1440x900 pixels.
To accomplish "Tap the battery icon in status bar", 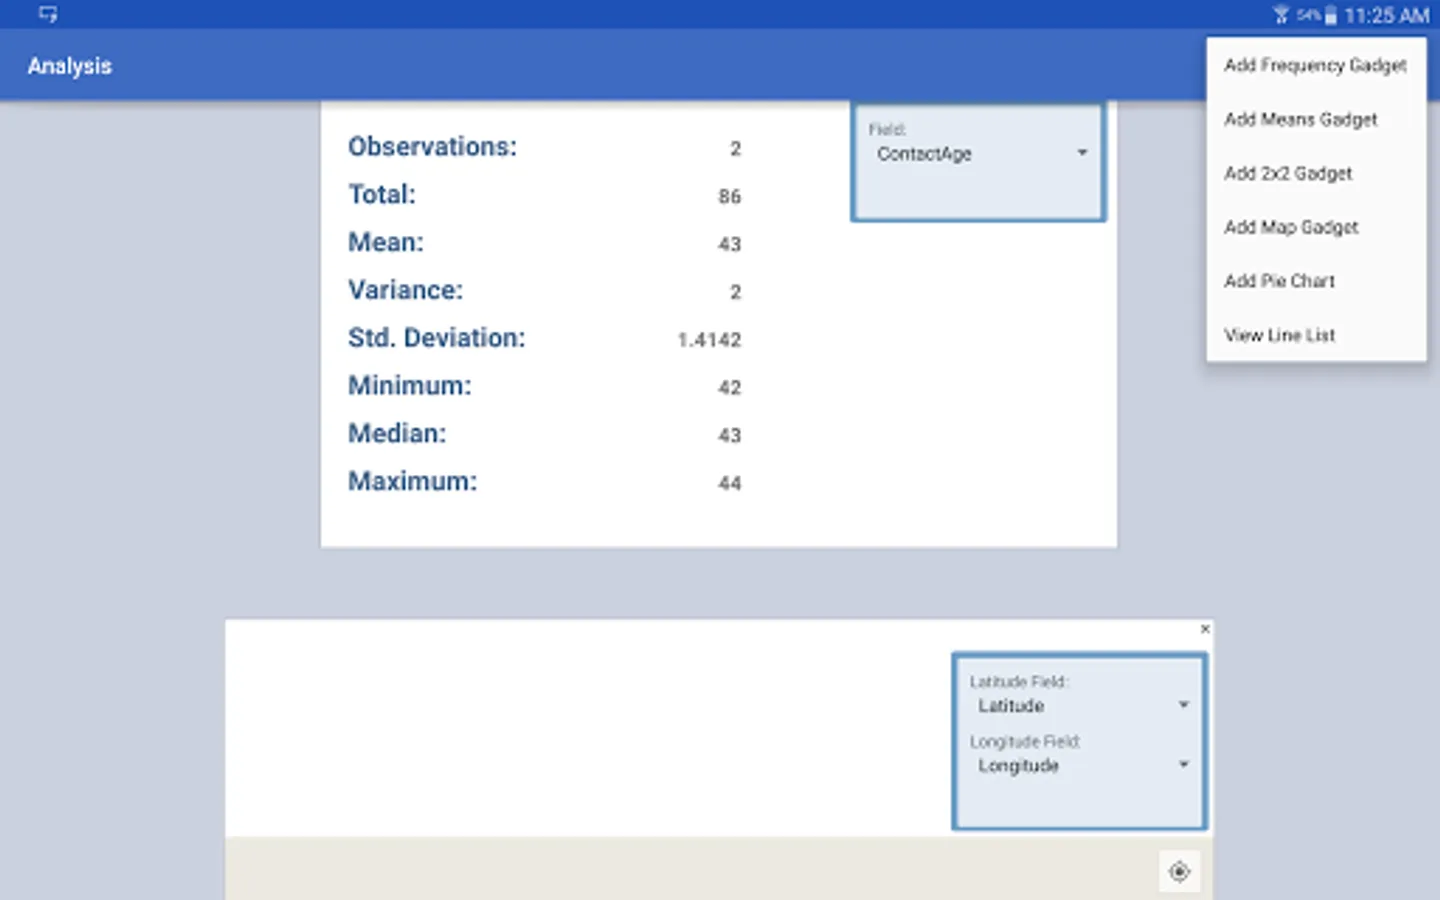I will [1331, 15].
